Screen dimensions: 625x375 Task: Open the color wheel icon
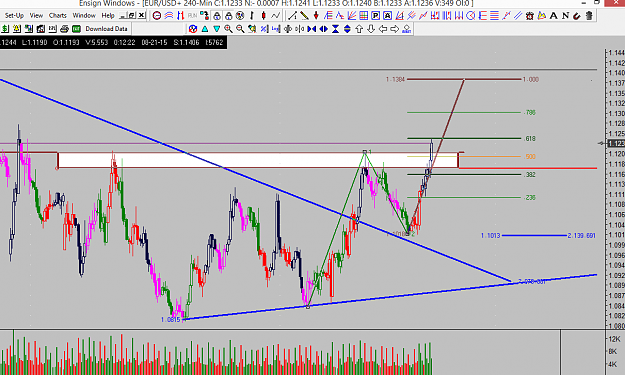pos(193,29)
